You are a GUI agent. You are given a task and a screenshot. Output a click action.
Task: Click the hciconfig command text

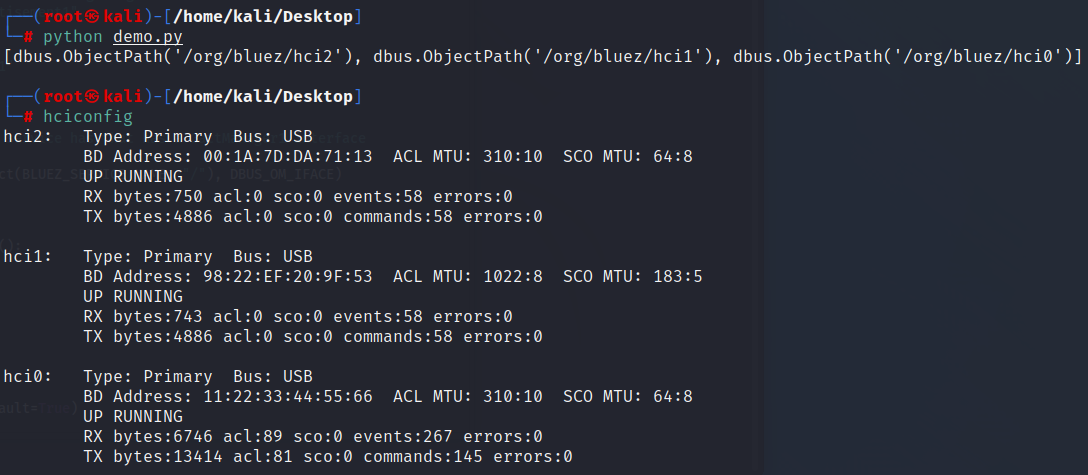coord(88,116)
